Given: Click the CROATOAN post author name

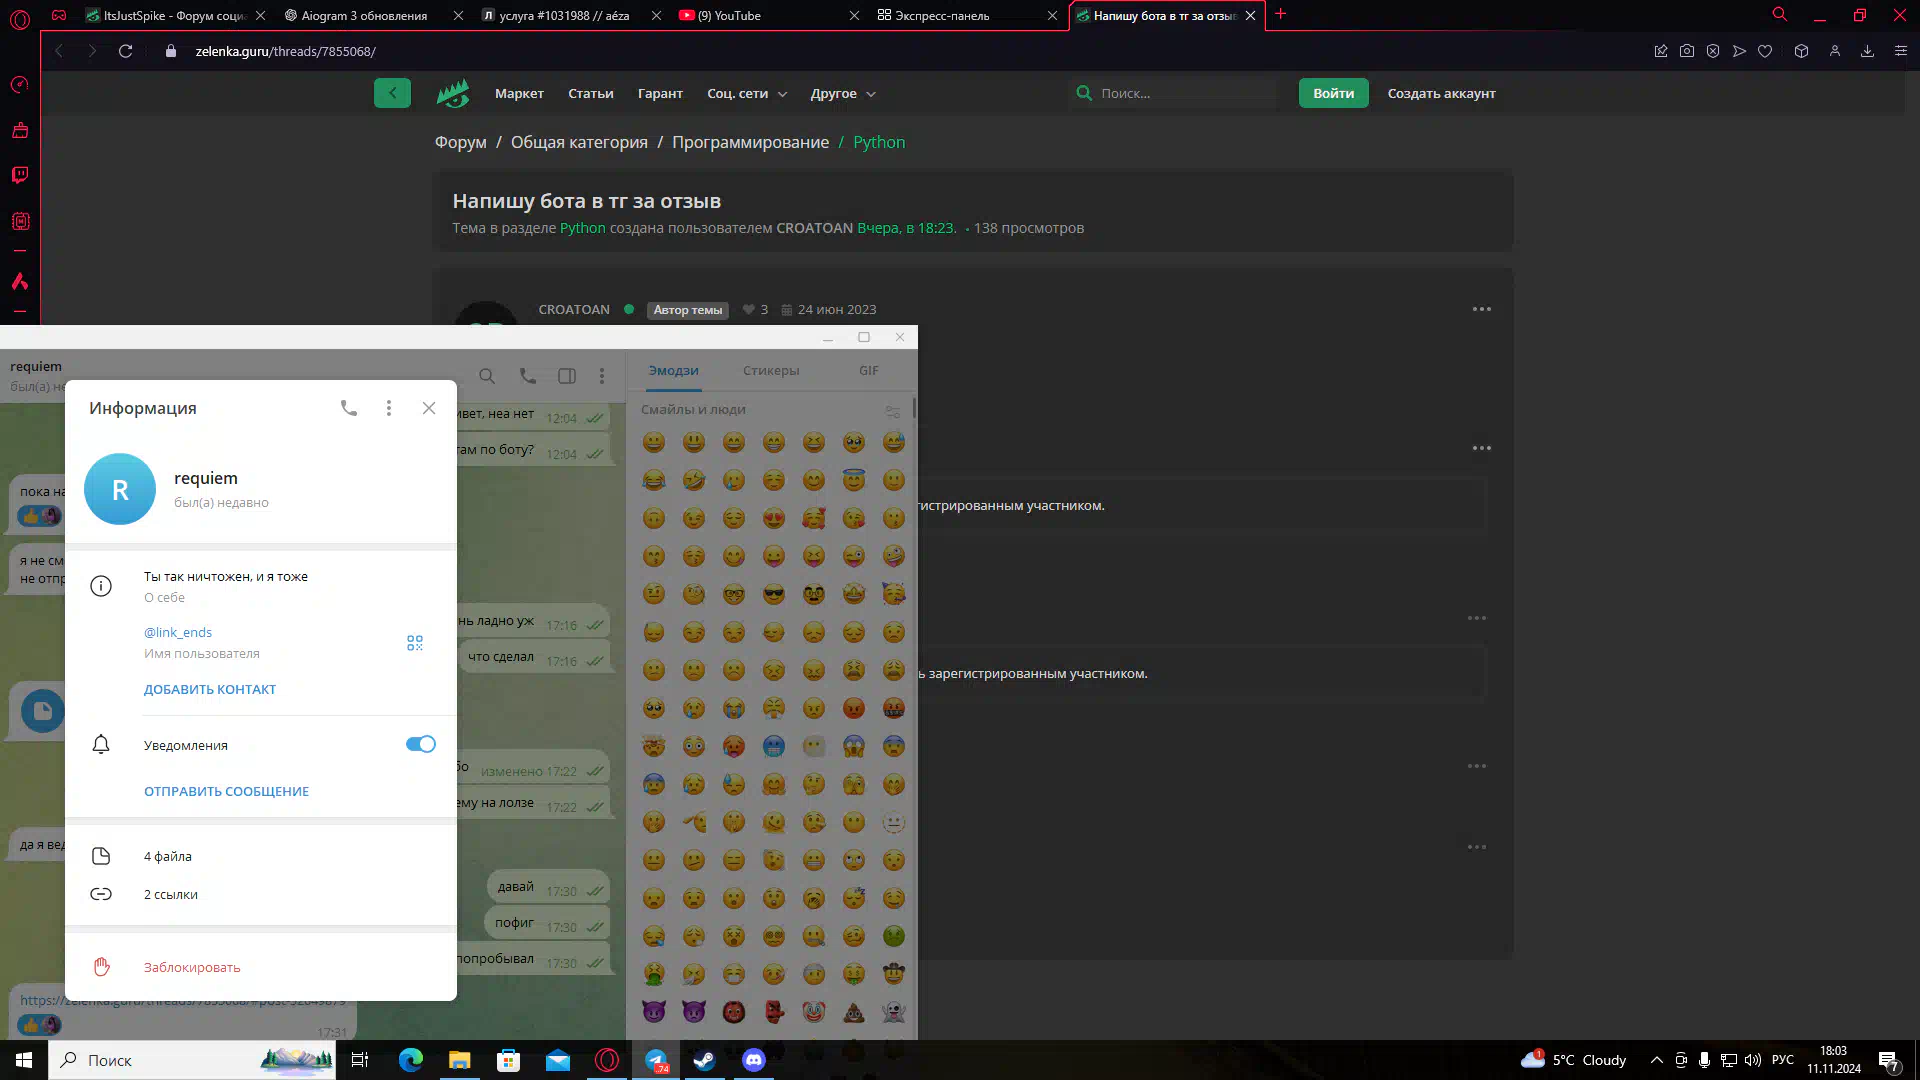Looking at the screenshot, I should click(x=574, y=309).
